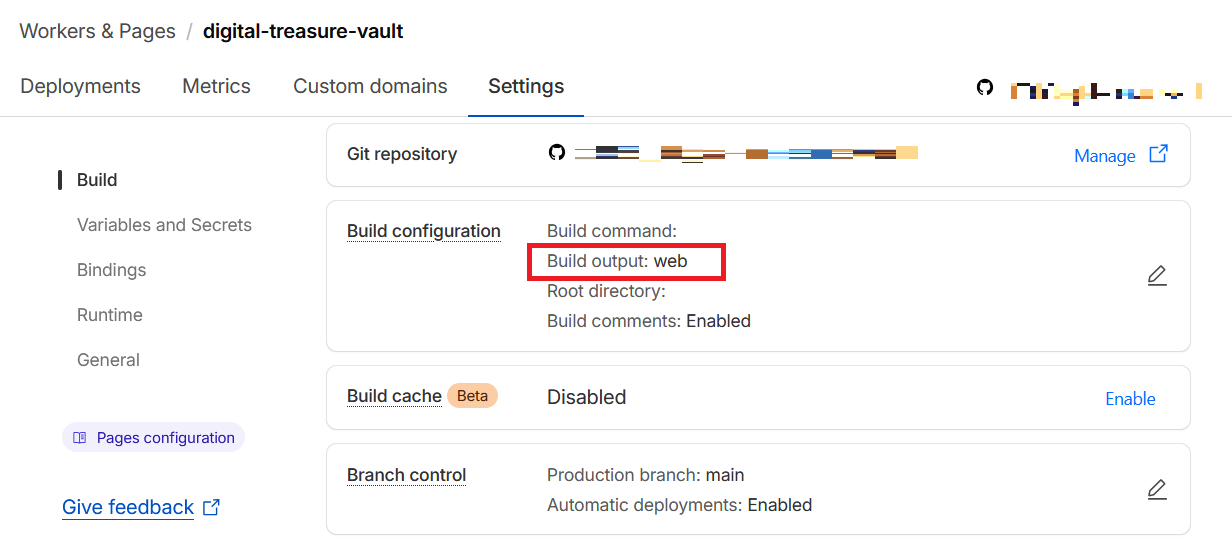The width and height of the screenshot is (1232, 547).
Task: Click the external link icon beside Give feedback
Action: [x=211, y=507]
